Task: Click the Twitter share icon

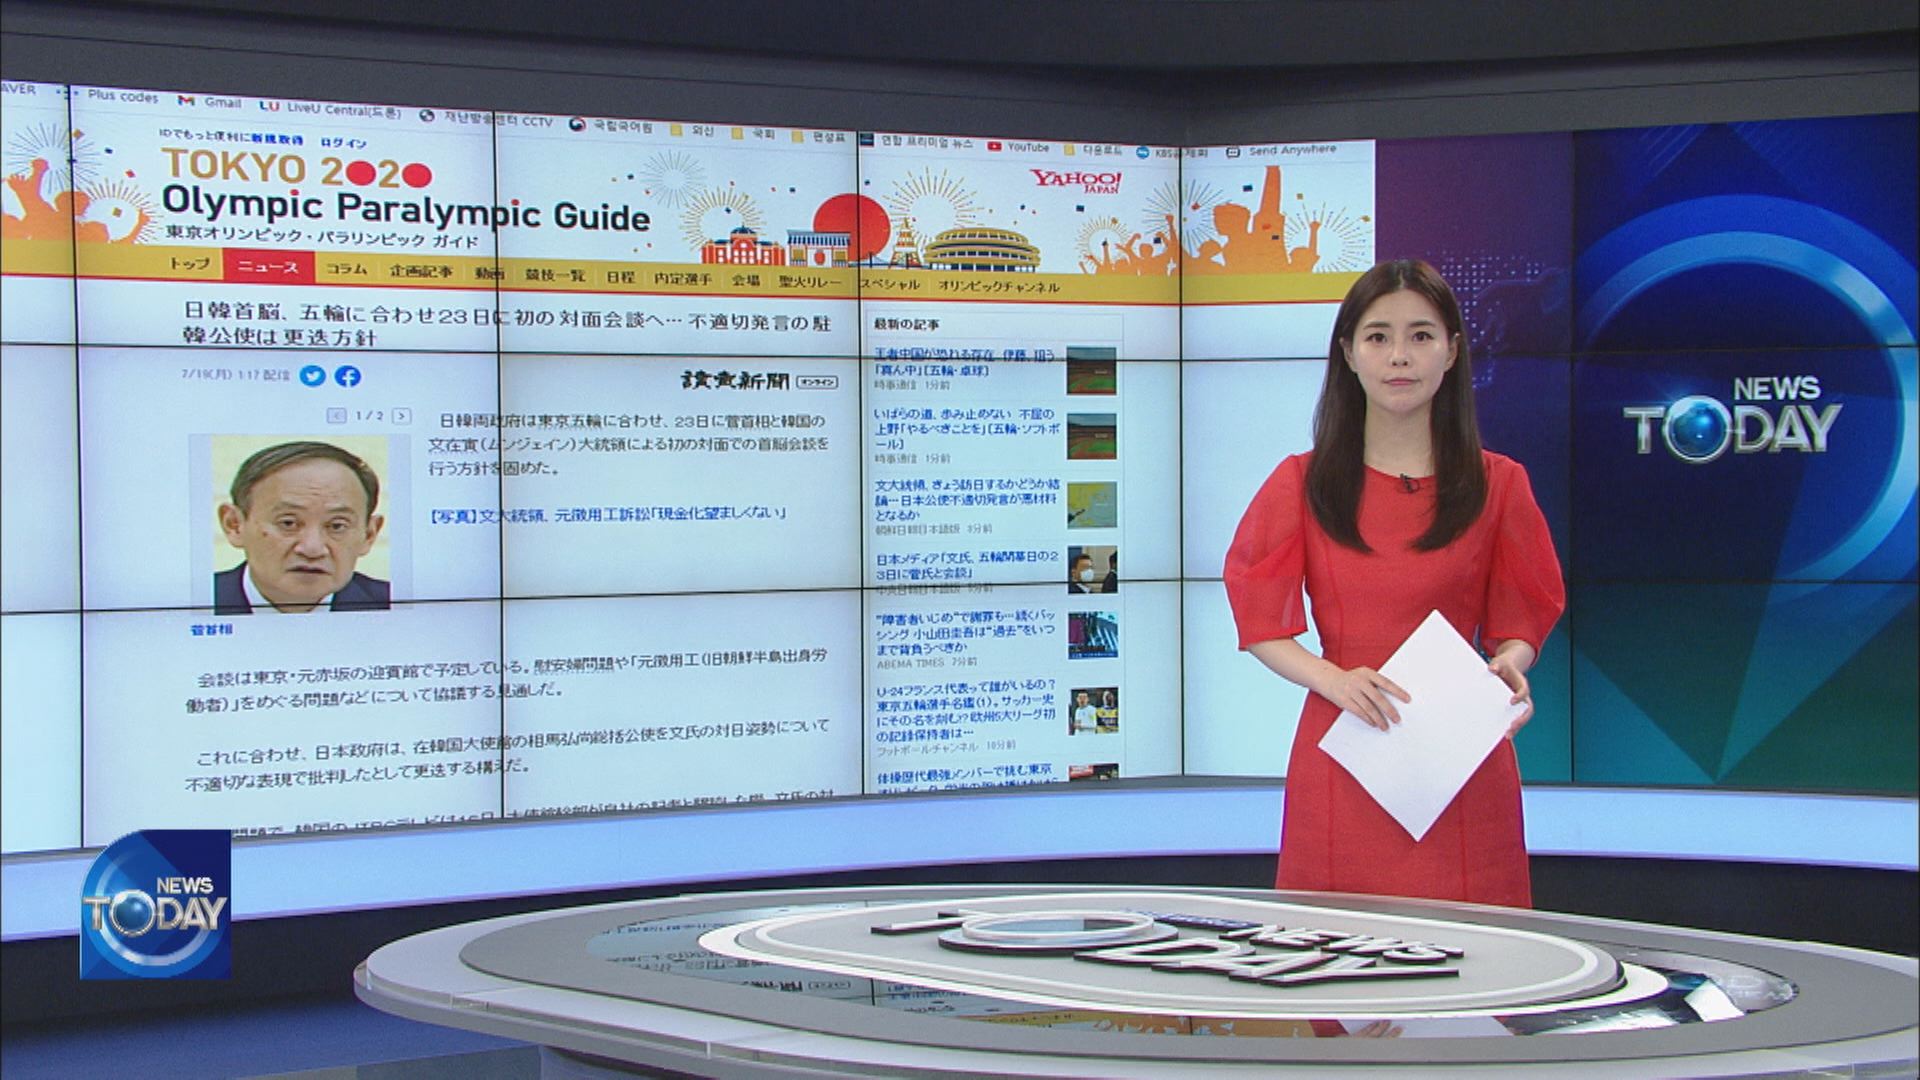Action: (313, 376)
